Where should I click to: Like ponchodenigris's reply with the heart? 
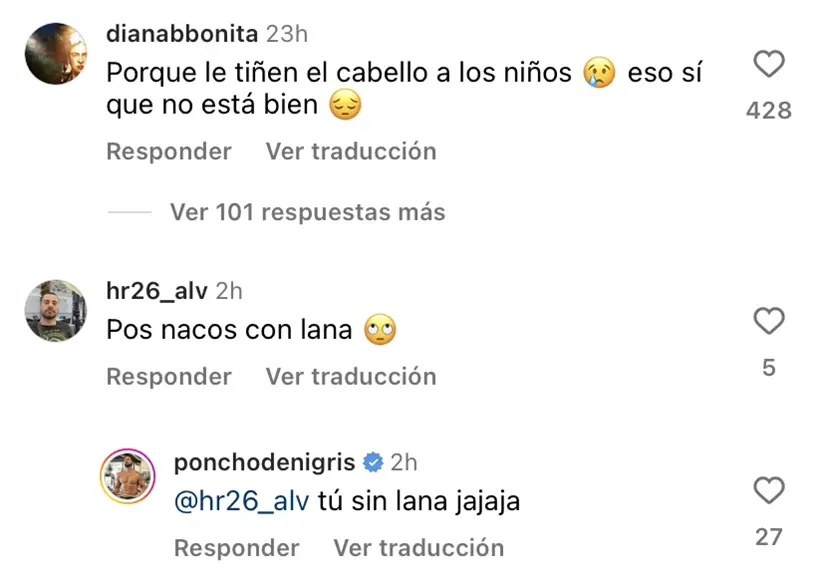(x=768, y=491)
